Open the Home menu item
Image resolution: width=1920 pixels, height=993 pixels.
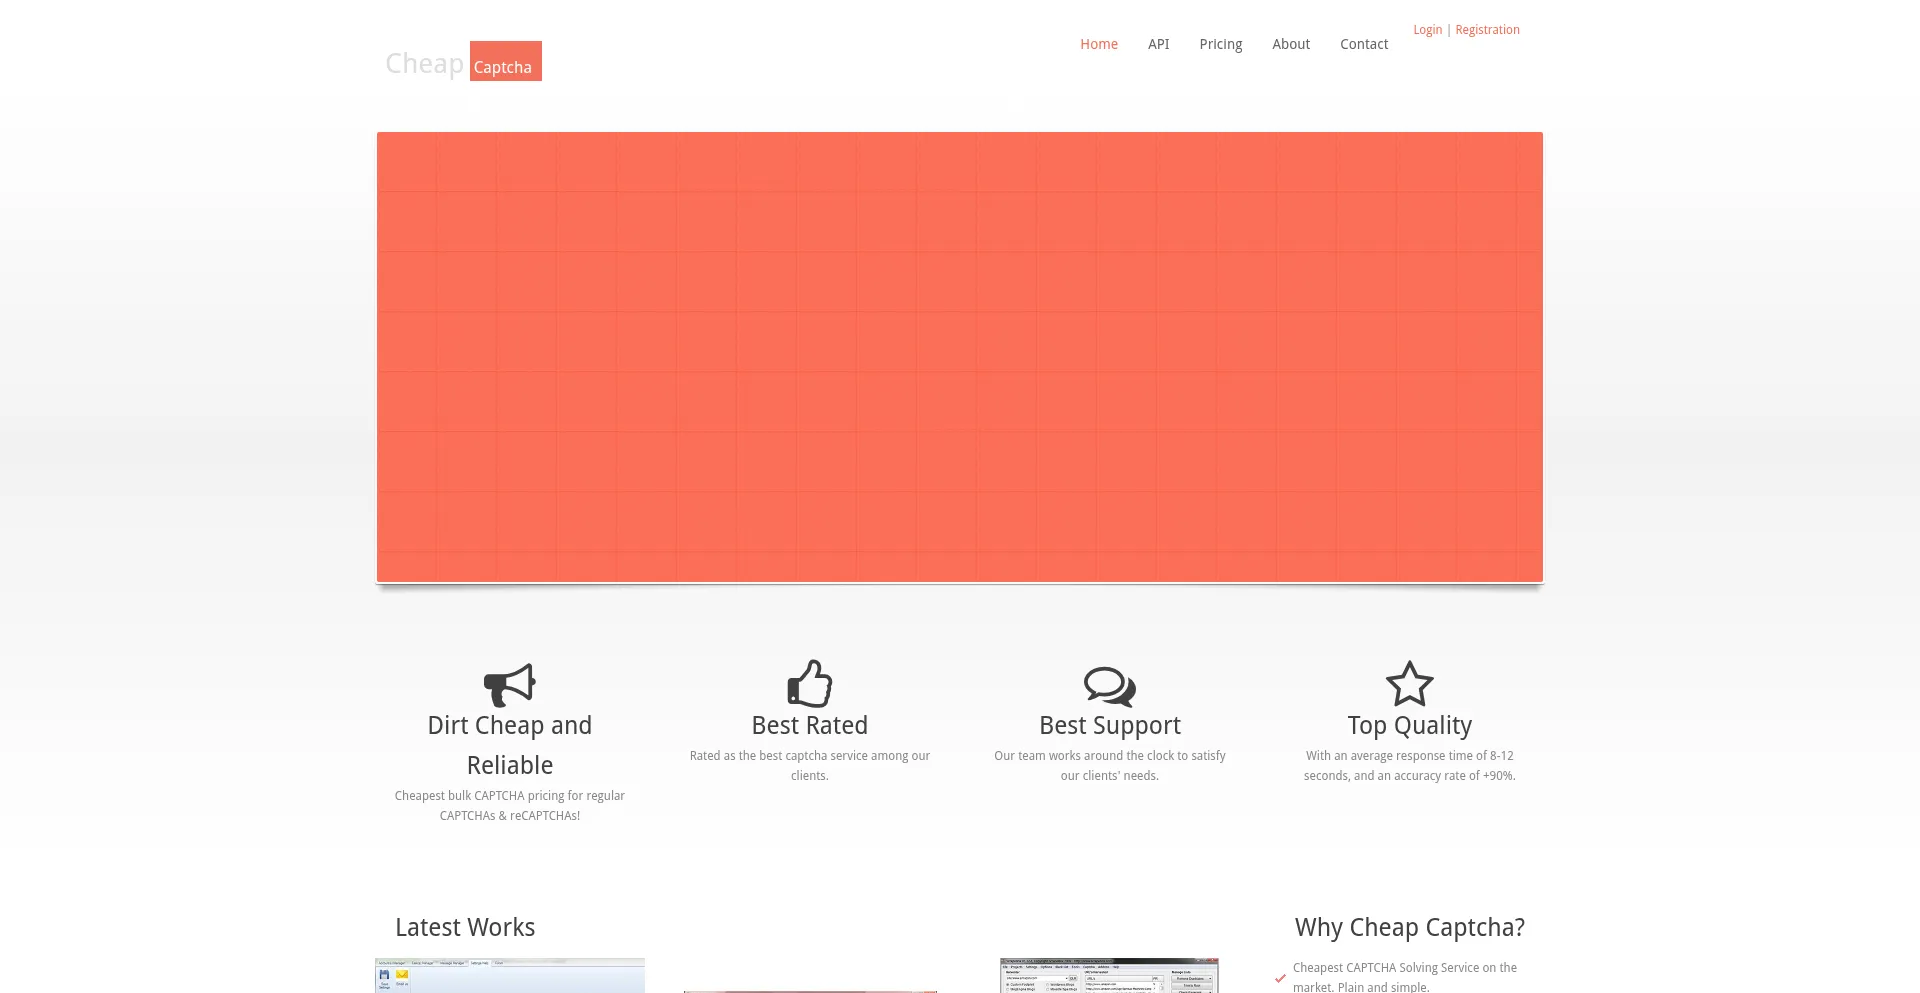point(1098,44)
